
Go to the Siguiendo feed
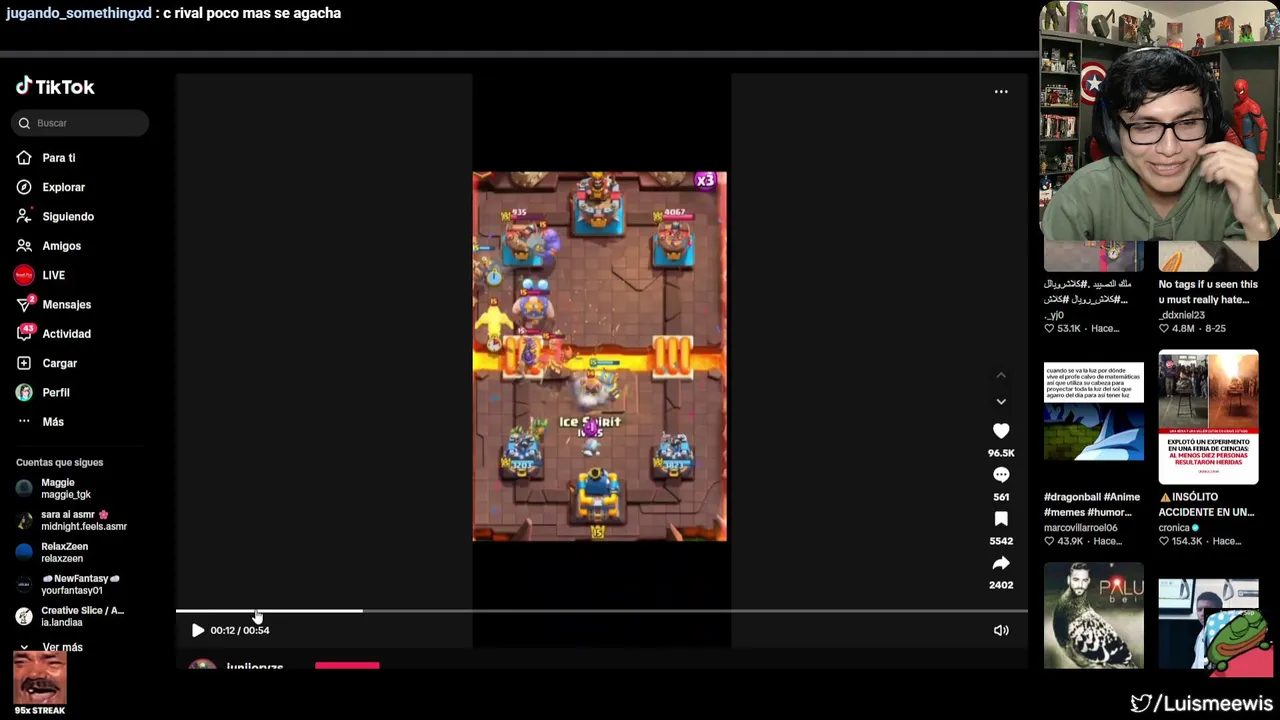(68, 216)
